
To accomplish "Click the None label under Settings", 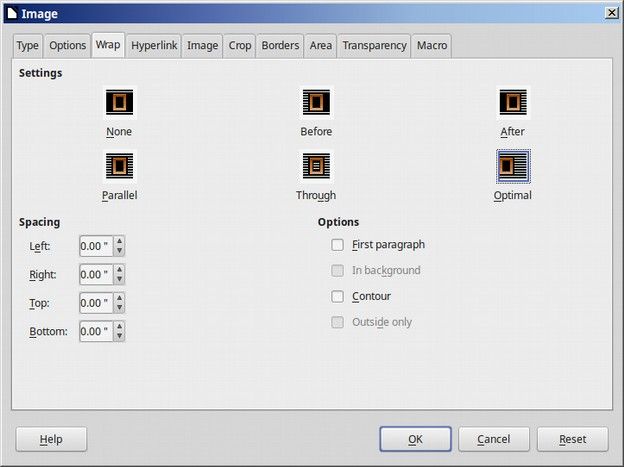I will [x=119, y=131].
